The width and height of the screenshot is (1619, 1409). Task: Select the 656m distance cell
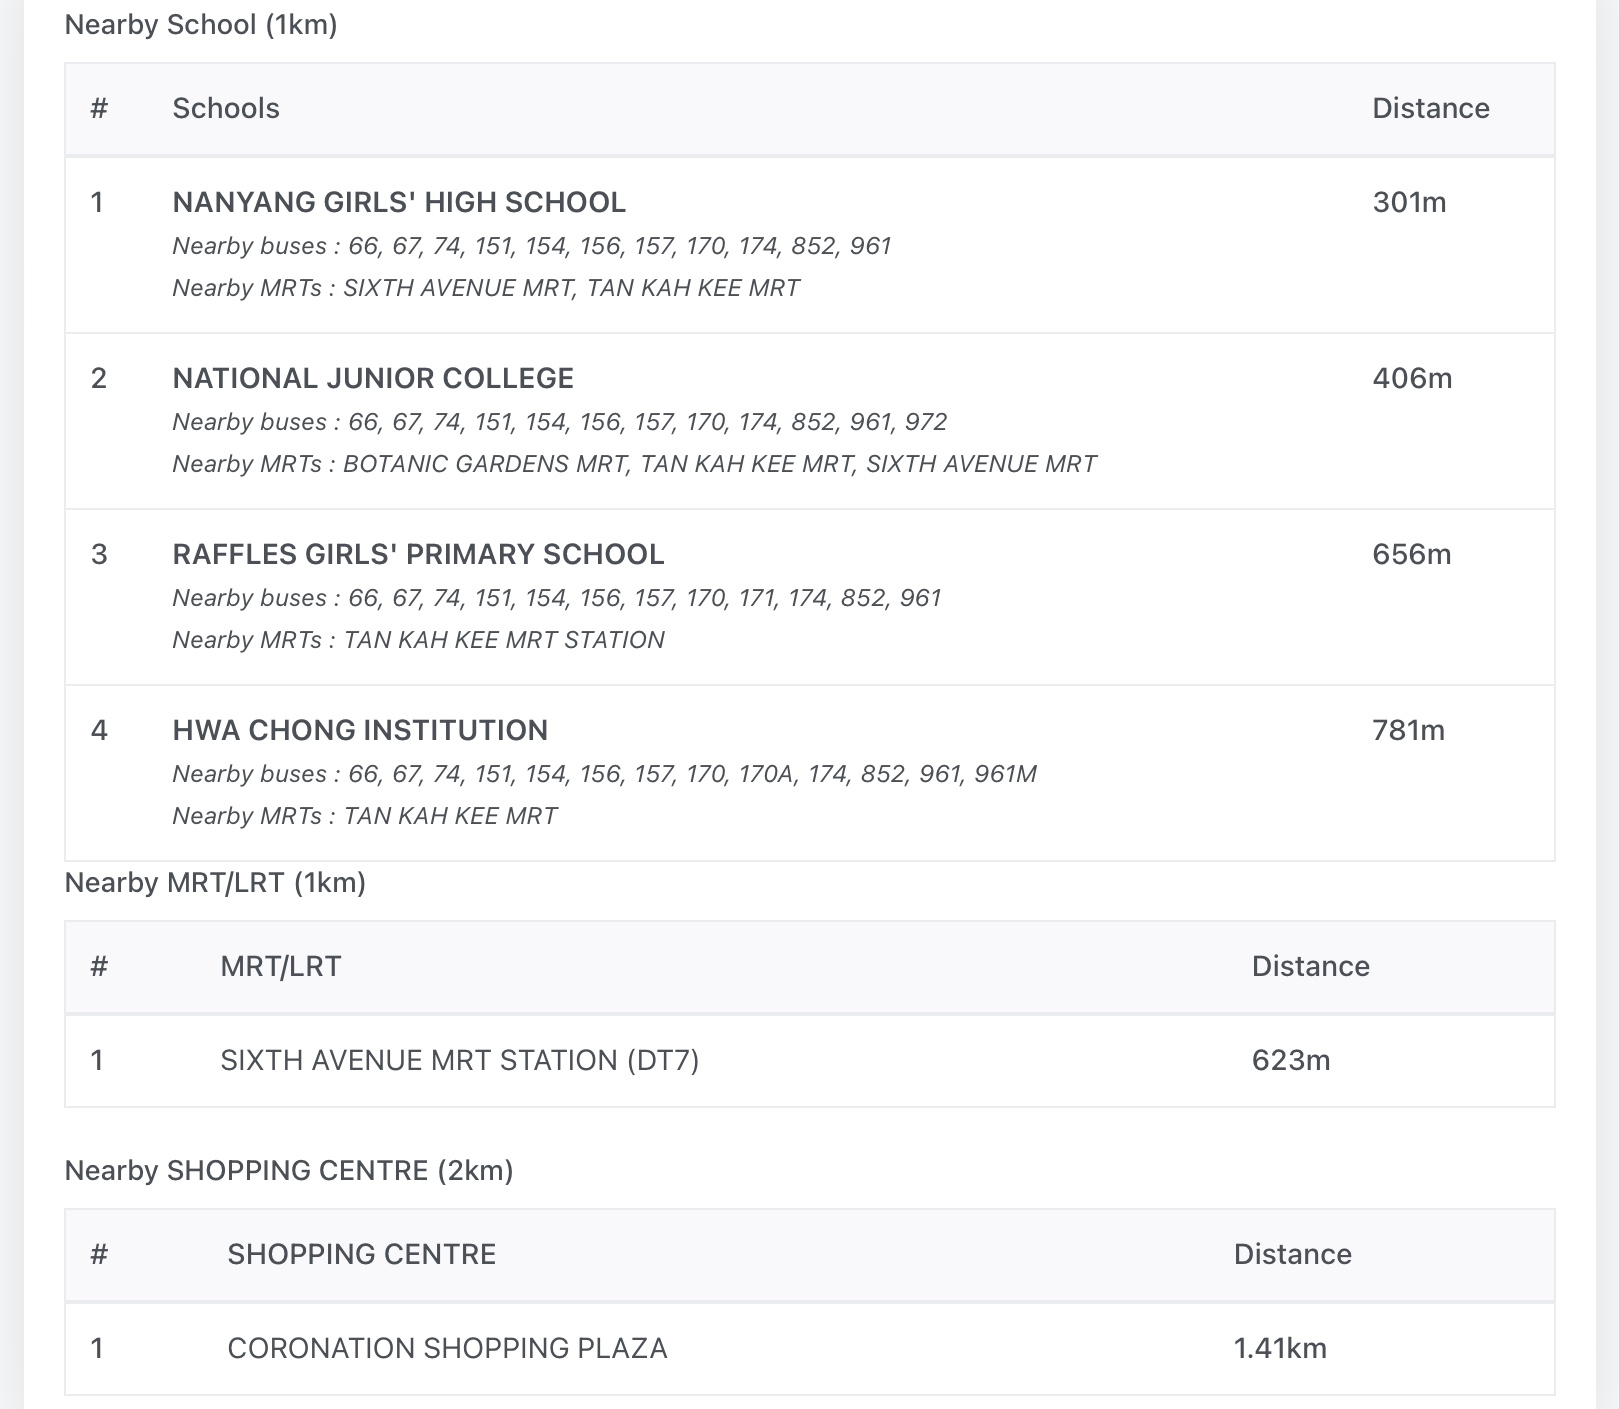pyautogui.click(x=1411, y=555)
